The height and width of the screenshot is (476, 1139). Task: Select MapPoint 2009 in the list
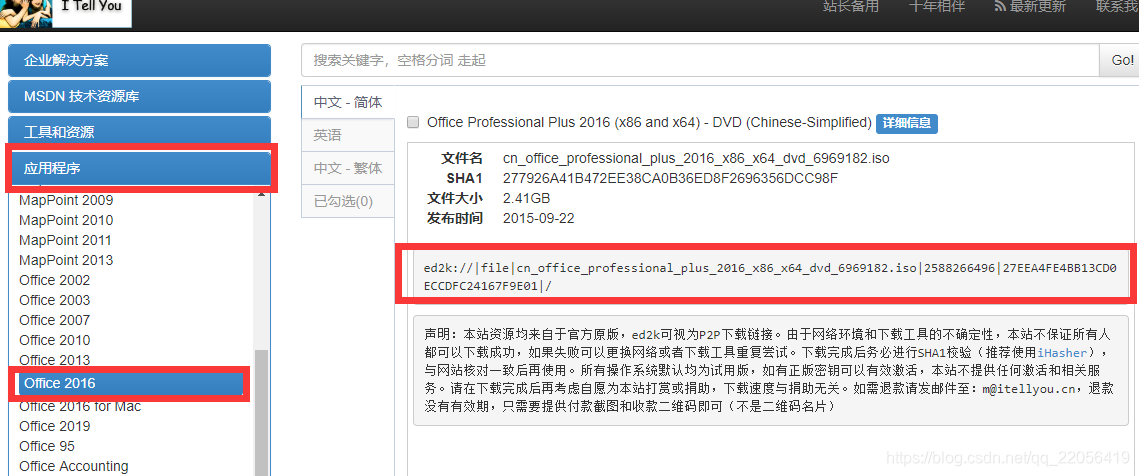coord(66,200)
